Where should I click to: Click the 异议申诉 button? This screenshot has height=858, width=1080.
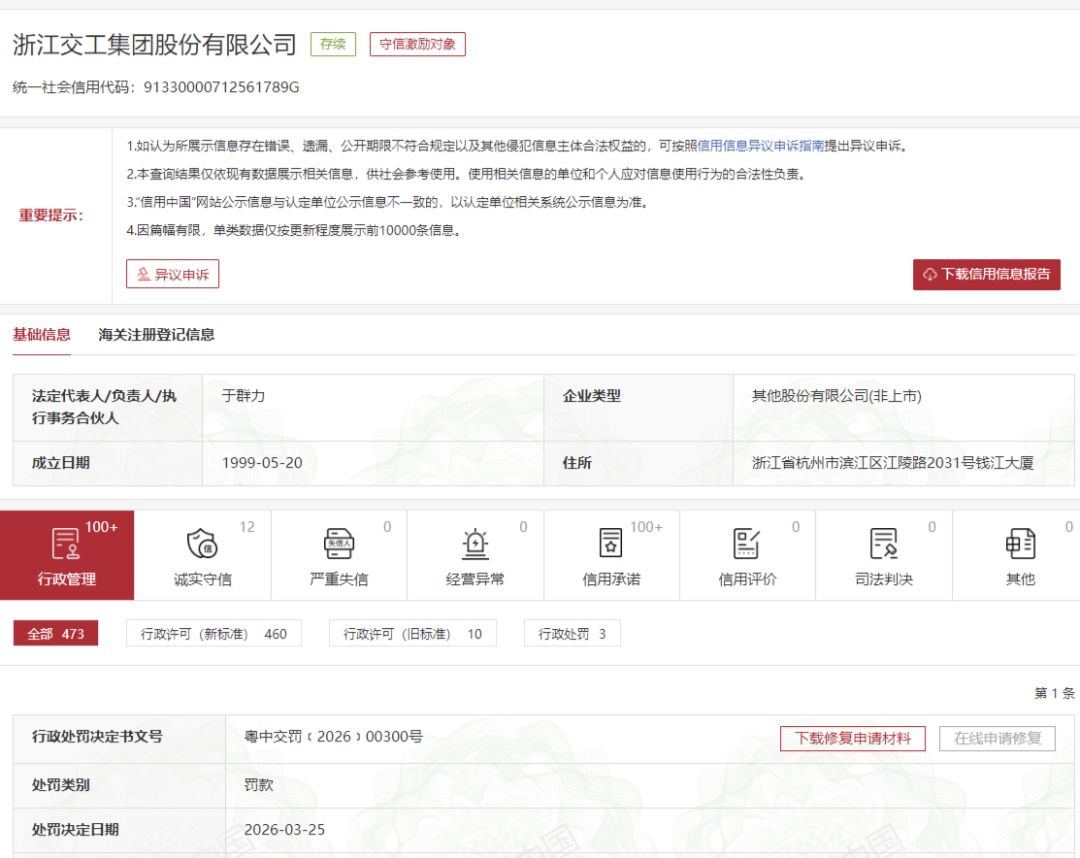coord(172,274)
